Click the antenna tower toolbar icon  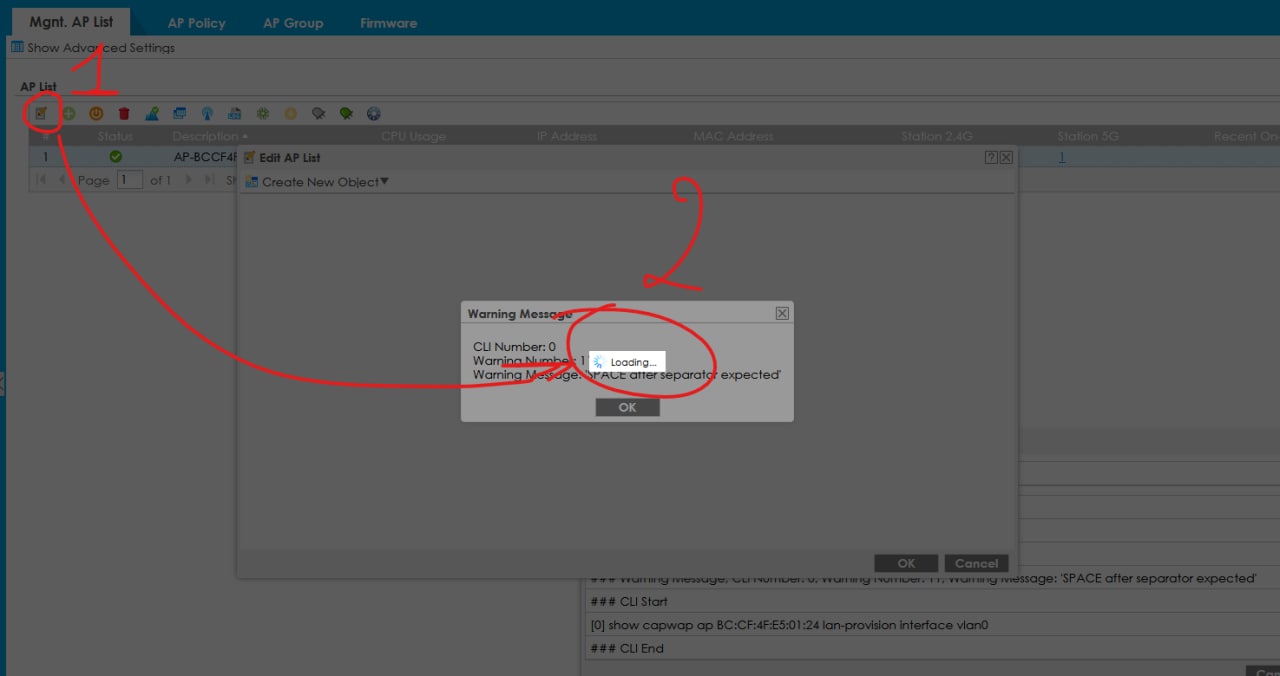point(207,114)
